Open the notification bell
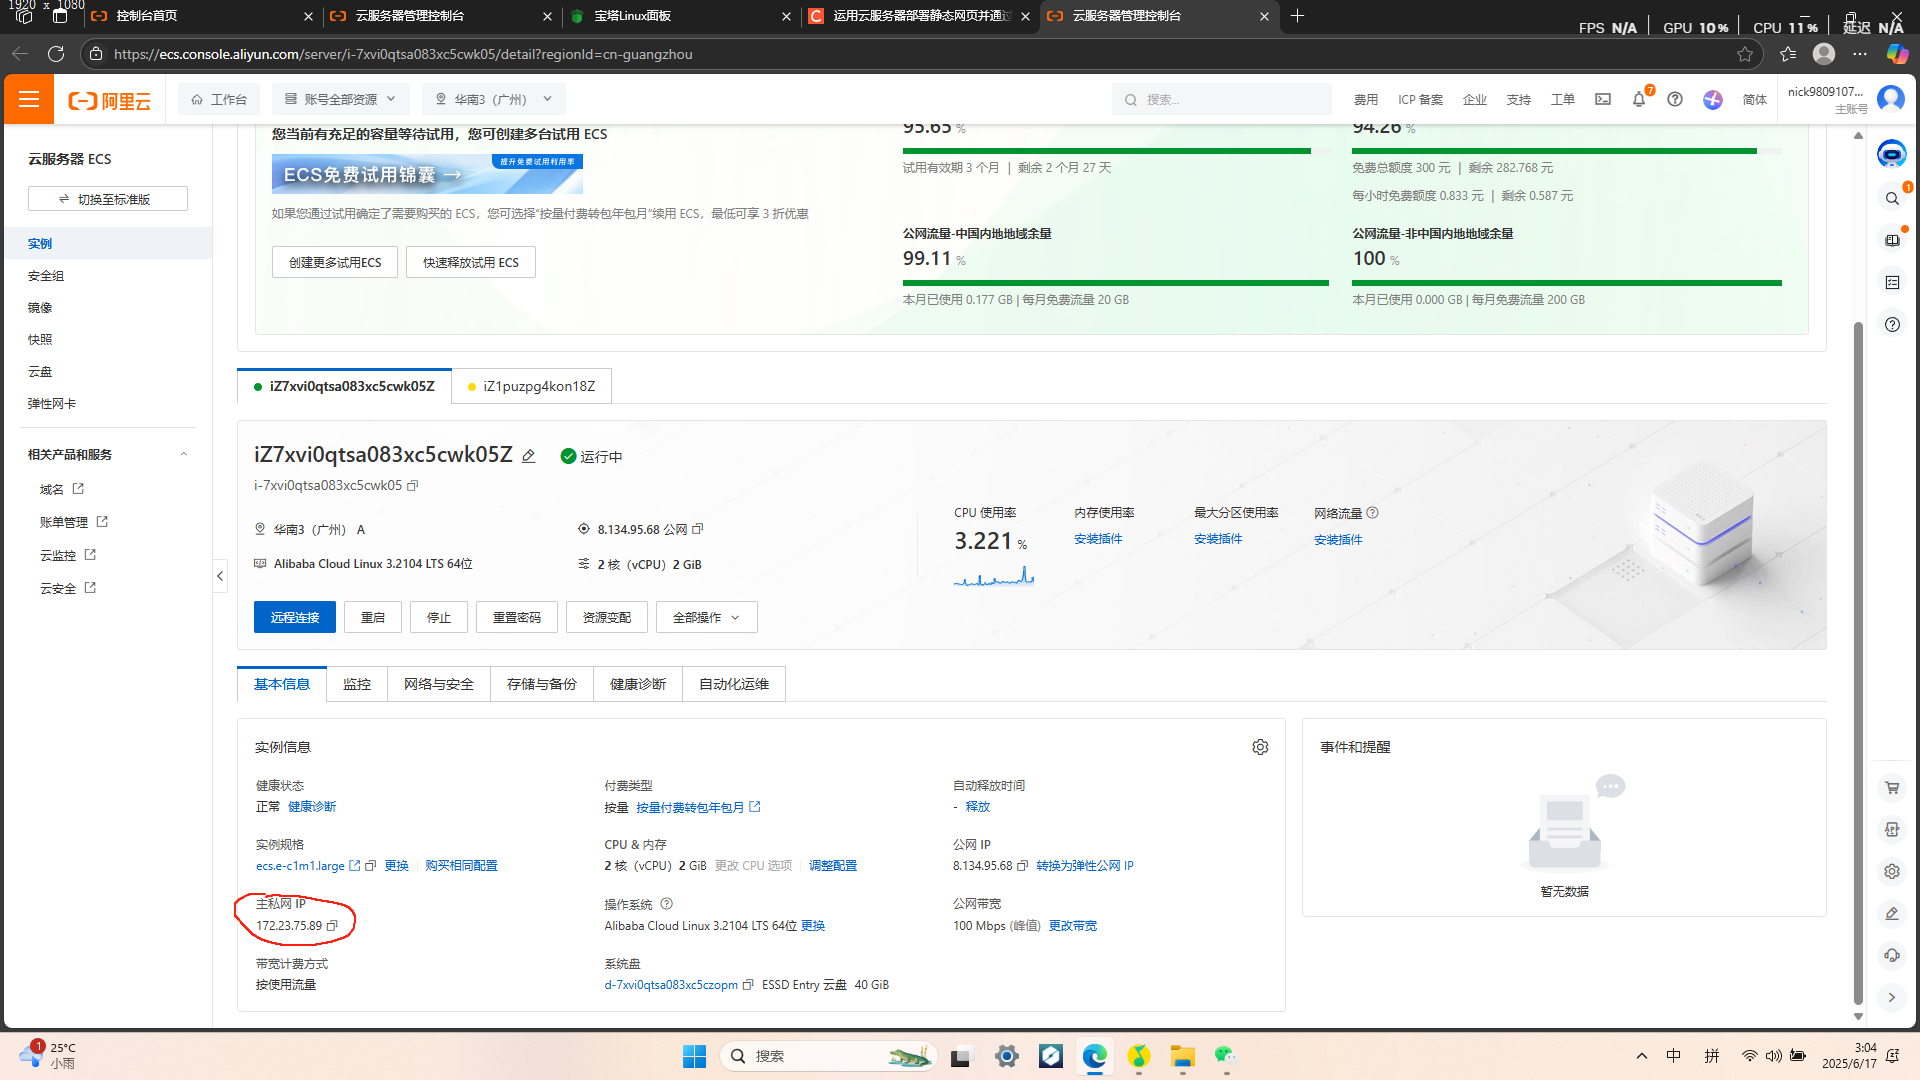Screen dimensions: 1920x1080 point(1639,99)
